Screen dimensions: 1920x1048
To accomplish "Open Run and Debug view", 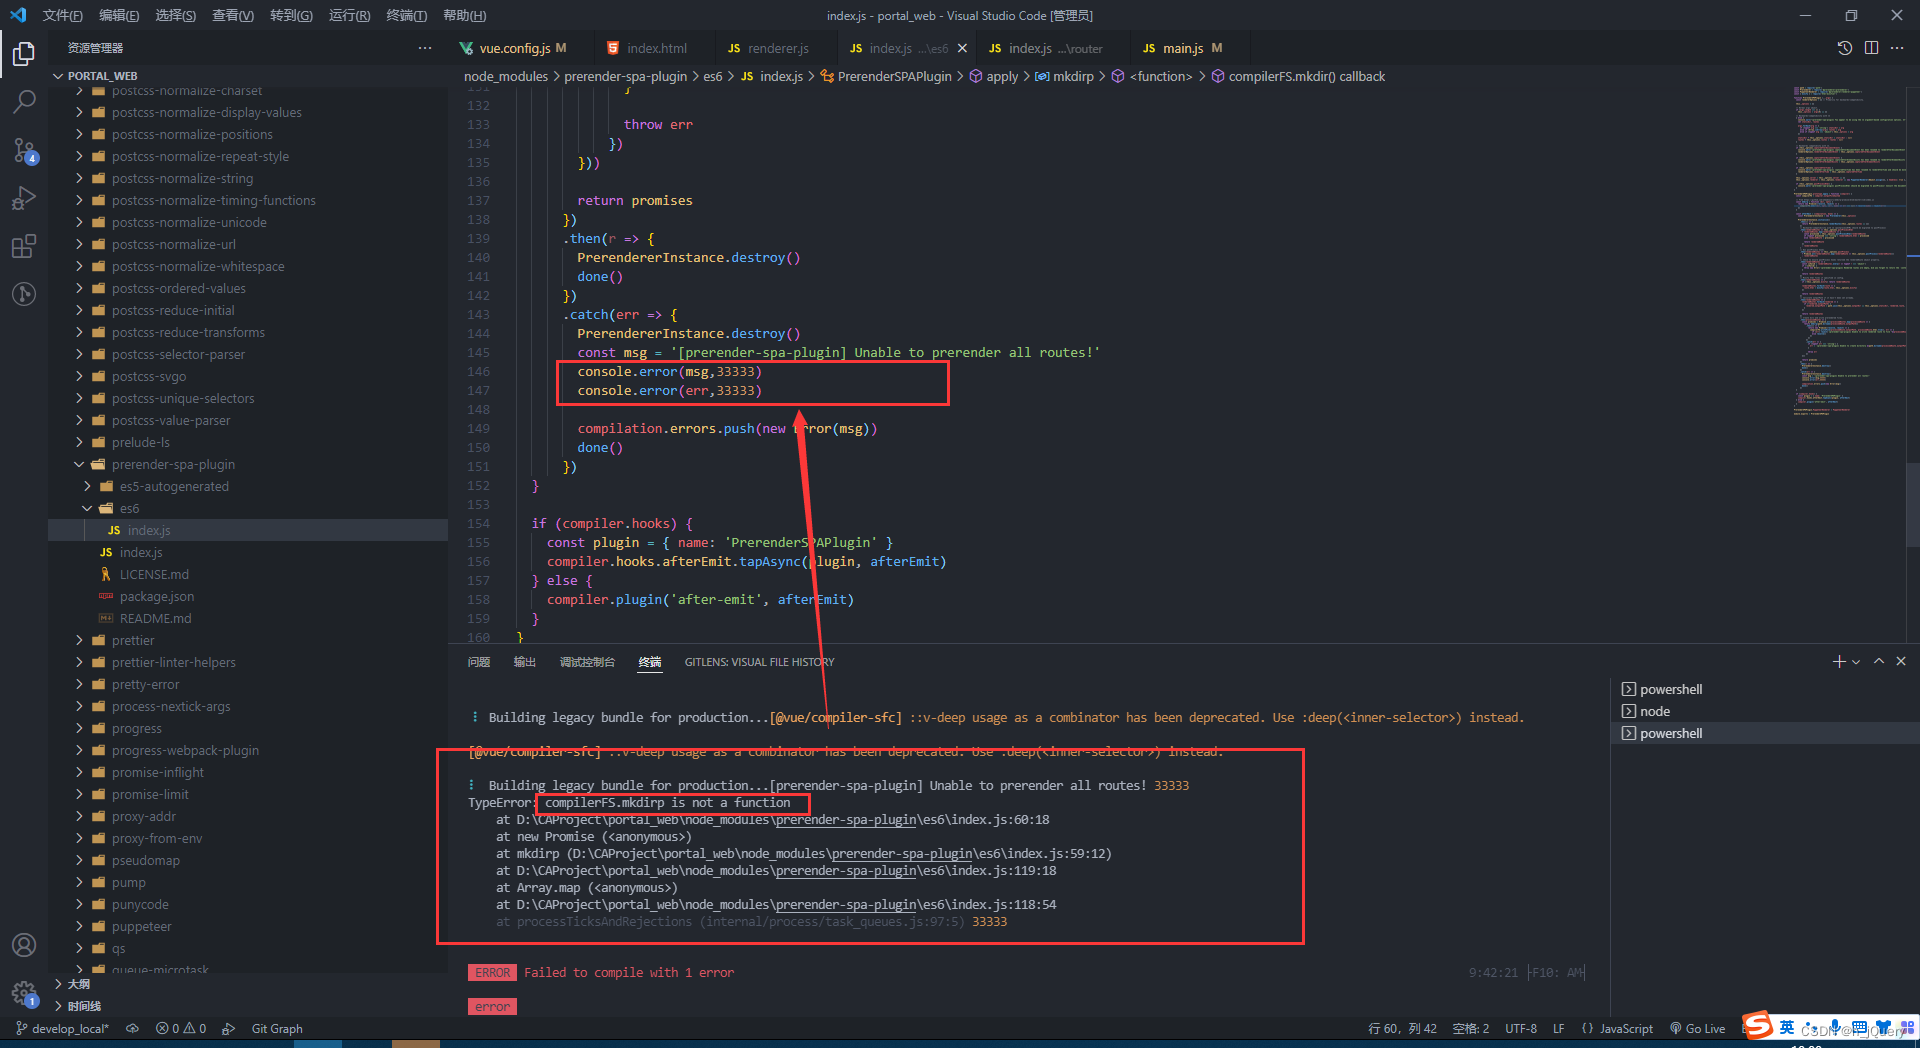I will (24, 198).
